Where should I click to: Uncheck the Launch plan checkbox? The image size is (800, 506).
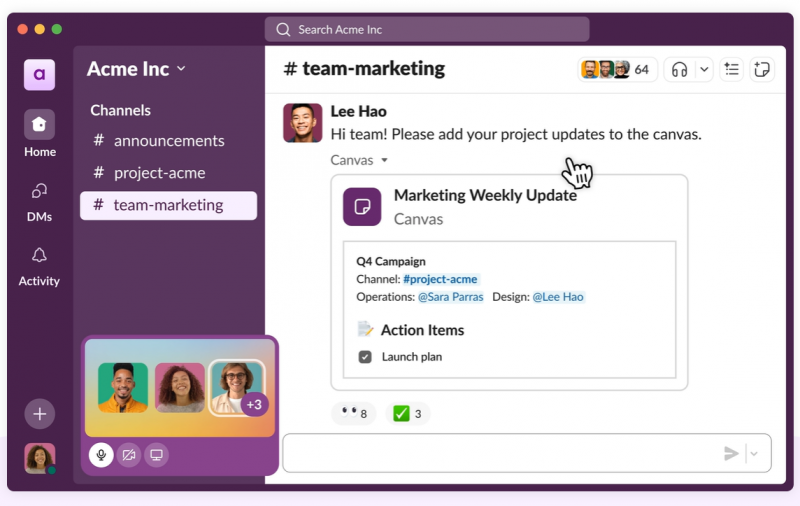tap(365, 357)
